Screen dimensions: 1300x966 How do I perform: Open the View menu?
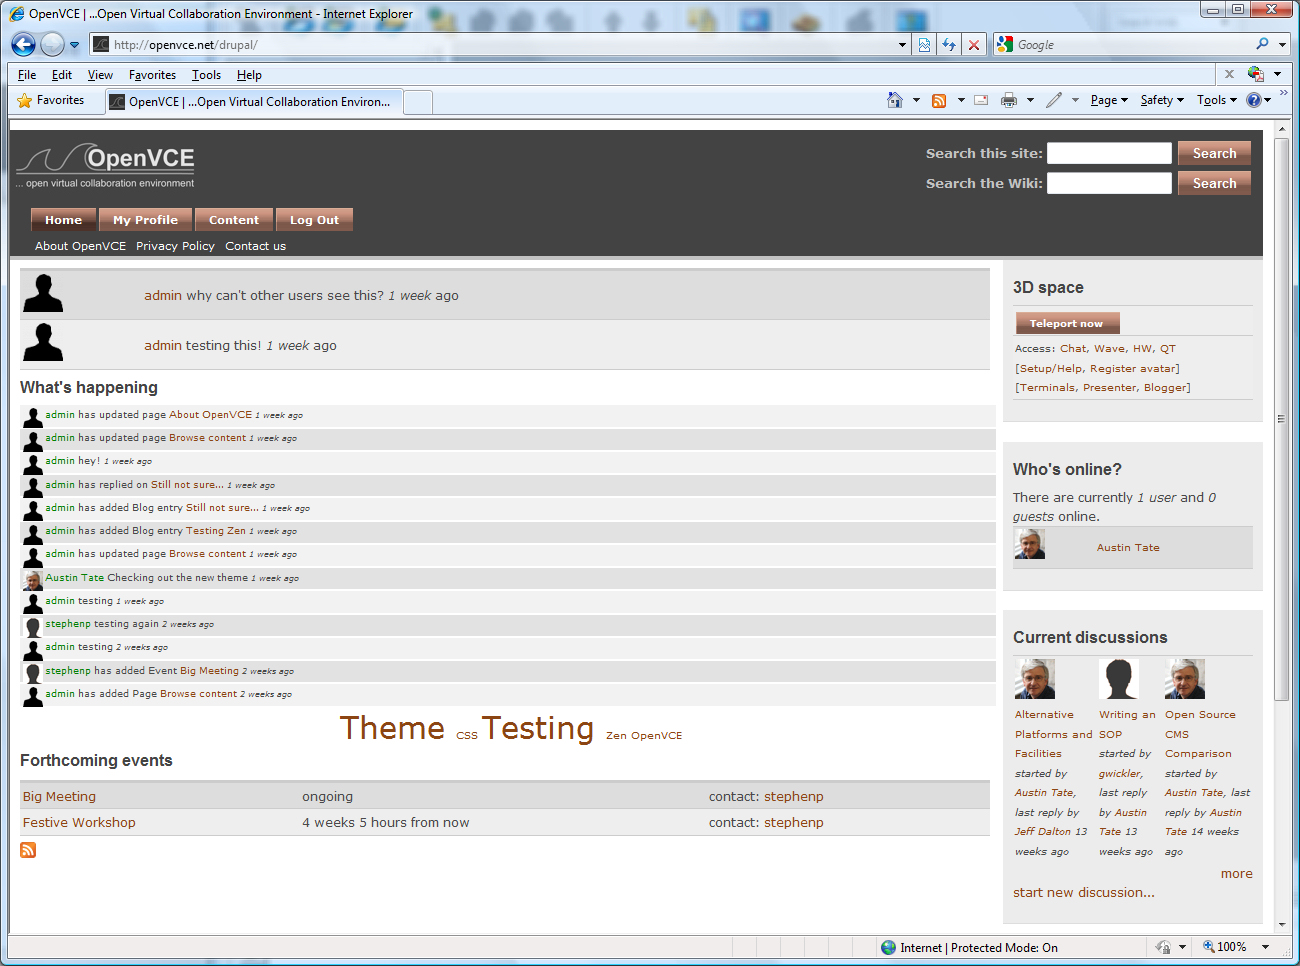tap(100, 75)
